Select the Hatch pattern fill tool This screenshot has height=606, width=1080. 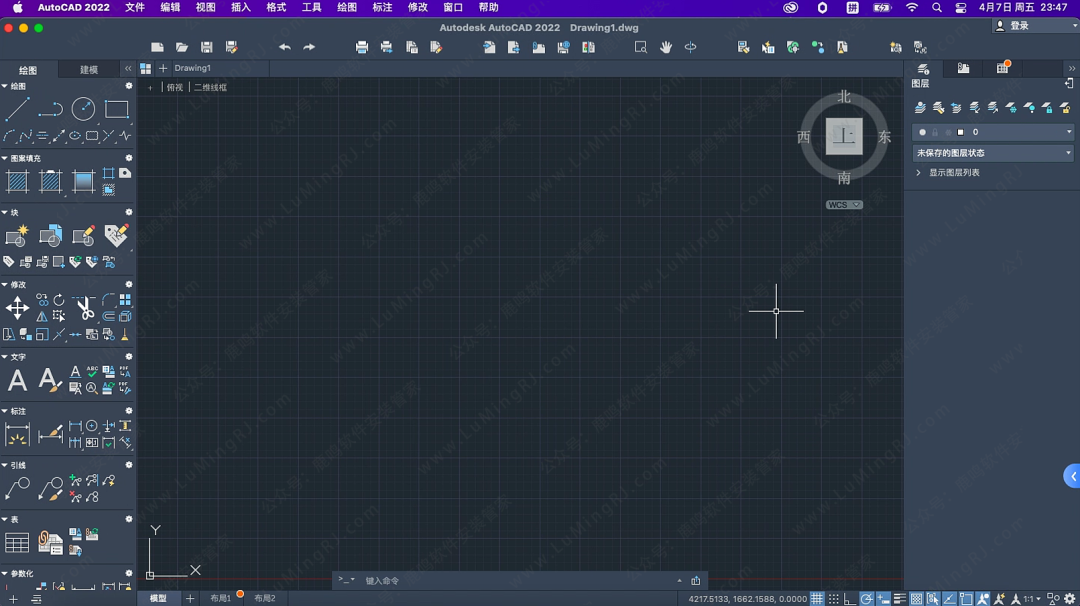click(17, 181)
